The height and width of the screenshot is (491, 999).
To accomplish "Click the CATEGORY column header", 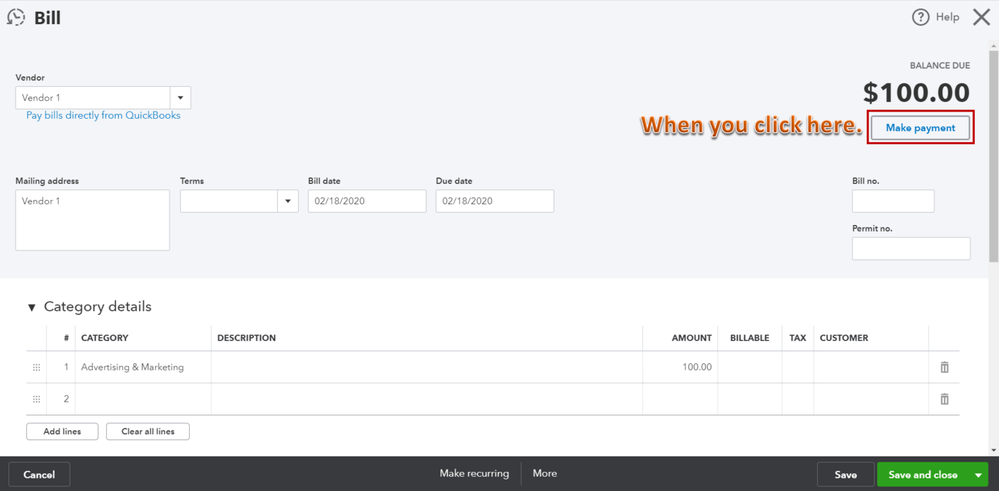I will click(104, 338).
